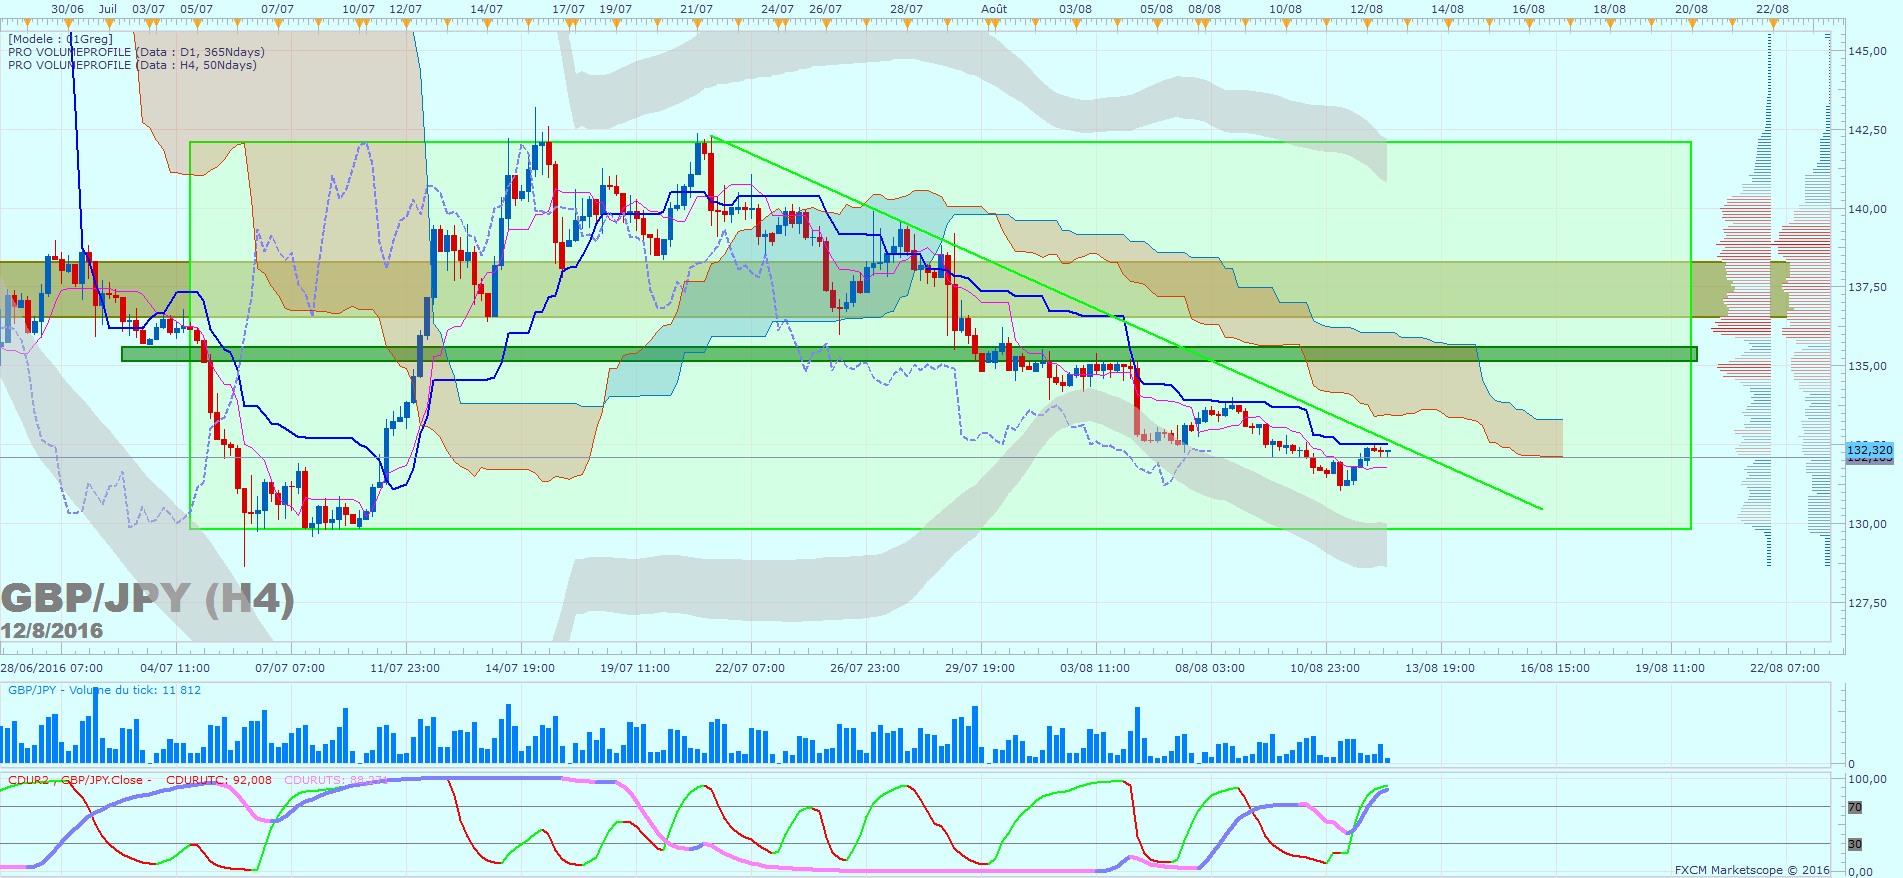Image resolution: width=1903 pixels, height=878 pixels.
Task: Select the pink CDURUTS value label
Action: [x=336, y=780]
